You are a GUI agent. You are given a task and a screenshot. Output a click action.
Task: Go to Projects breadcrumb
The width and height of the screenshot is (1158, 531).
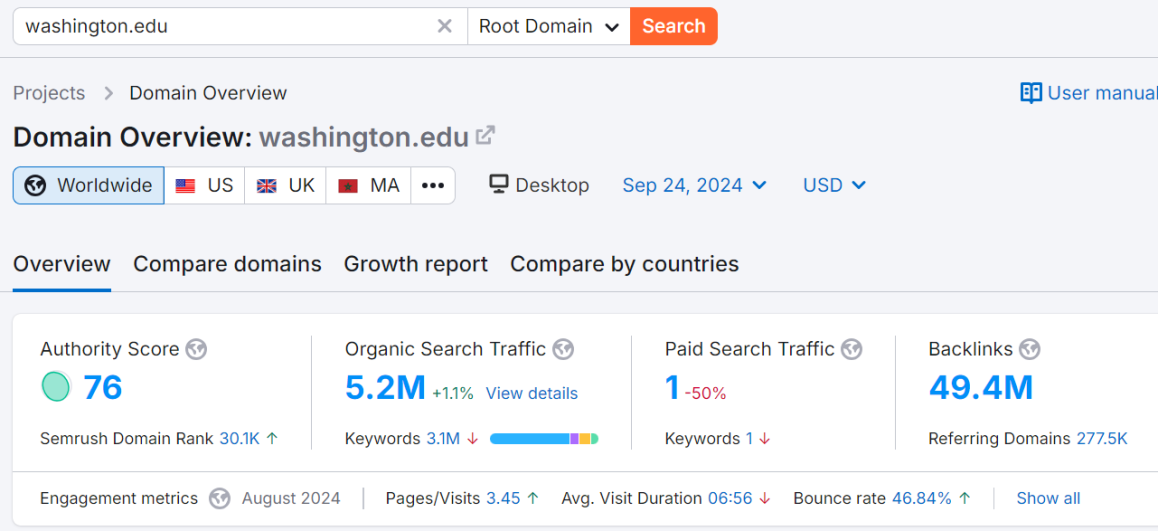(x=49, y=93)
